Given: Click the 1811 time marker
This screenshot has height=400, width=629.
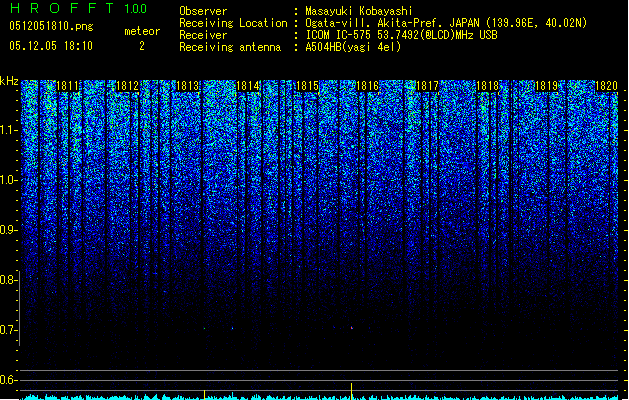Looking at the screenshot, I should (67, 86).
